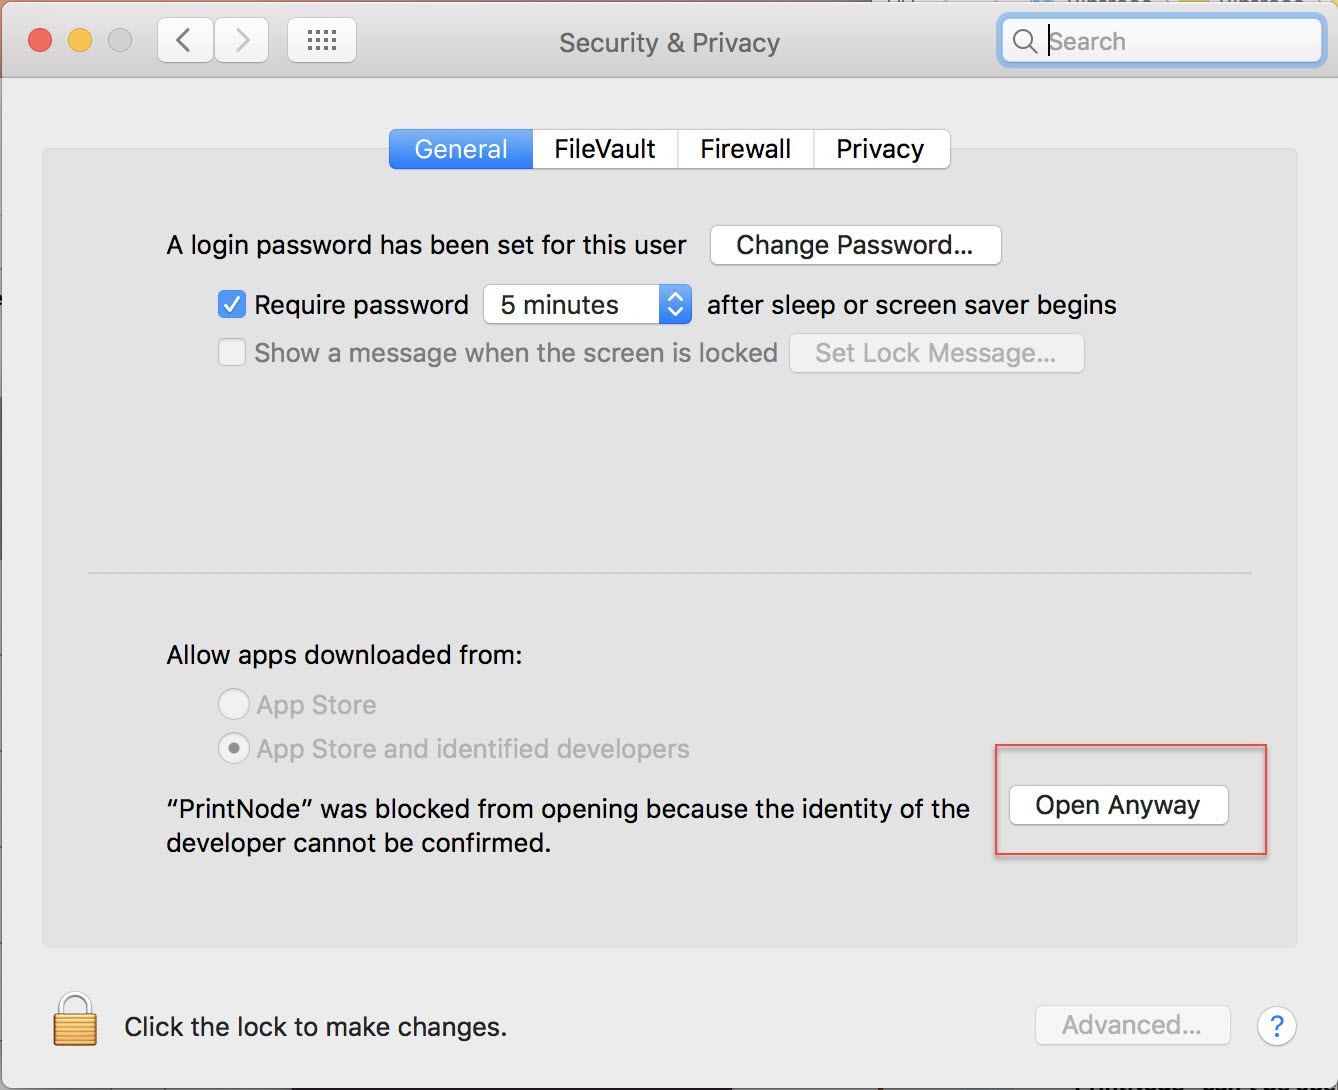Click Open Anyway for PrintNode
Viewport: 1338px width, 1090px height.
pyautogui.click(x=1118, y=805)
